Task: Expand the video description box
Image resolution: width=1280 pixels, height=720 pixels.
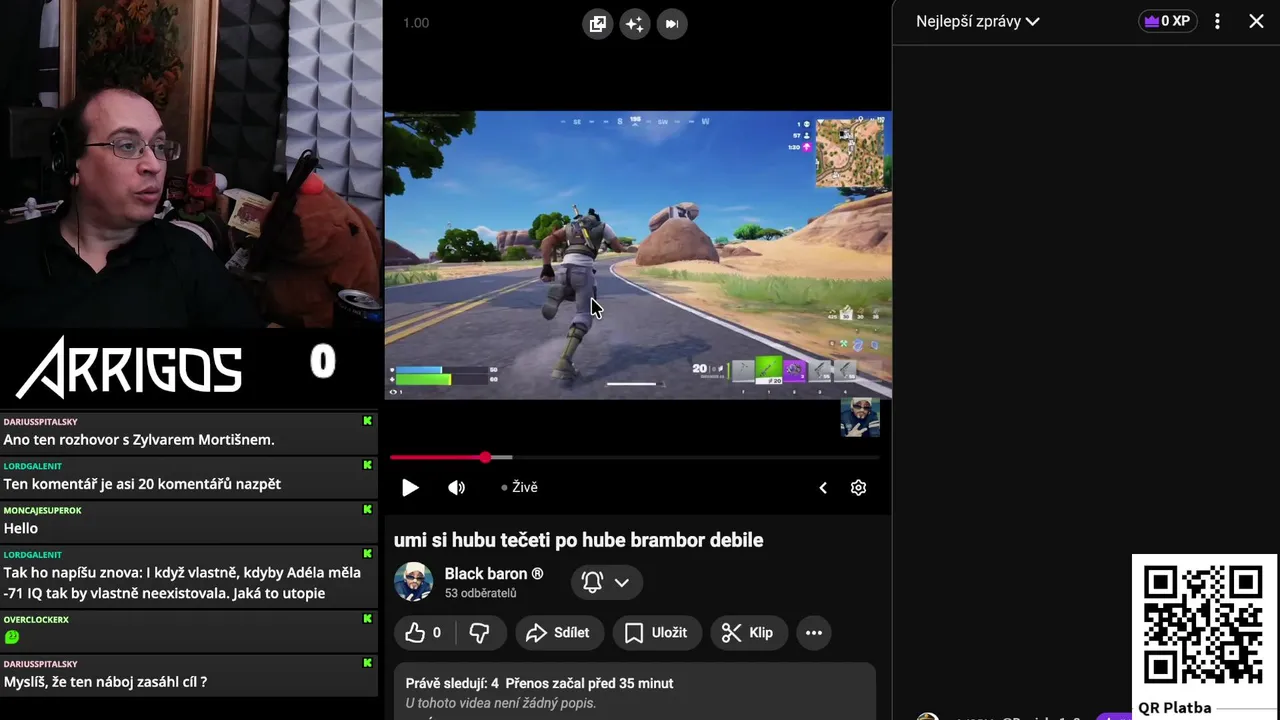Action: point(634,692)
